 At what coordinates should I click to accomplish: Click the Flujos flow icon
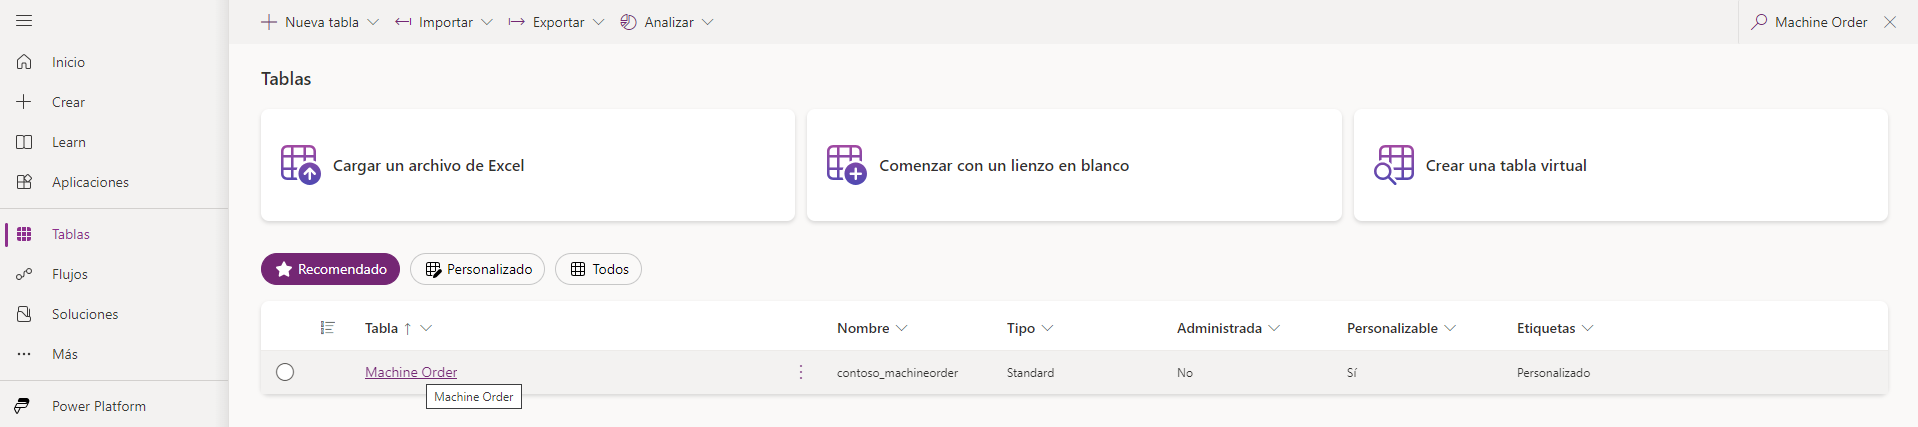coord(24,274)
